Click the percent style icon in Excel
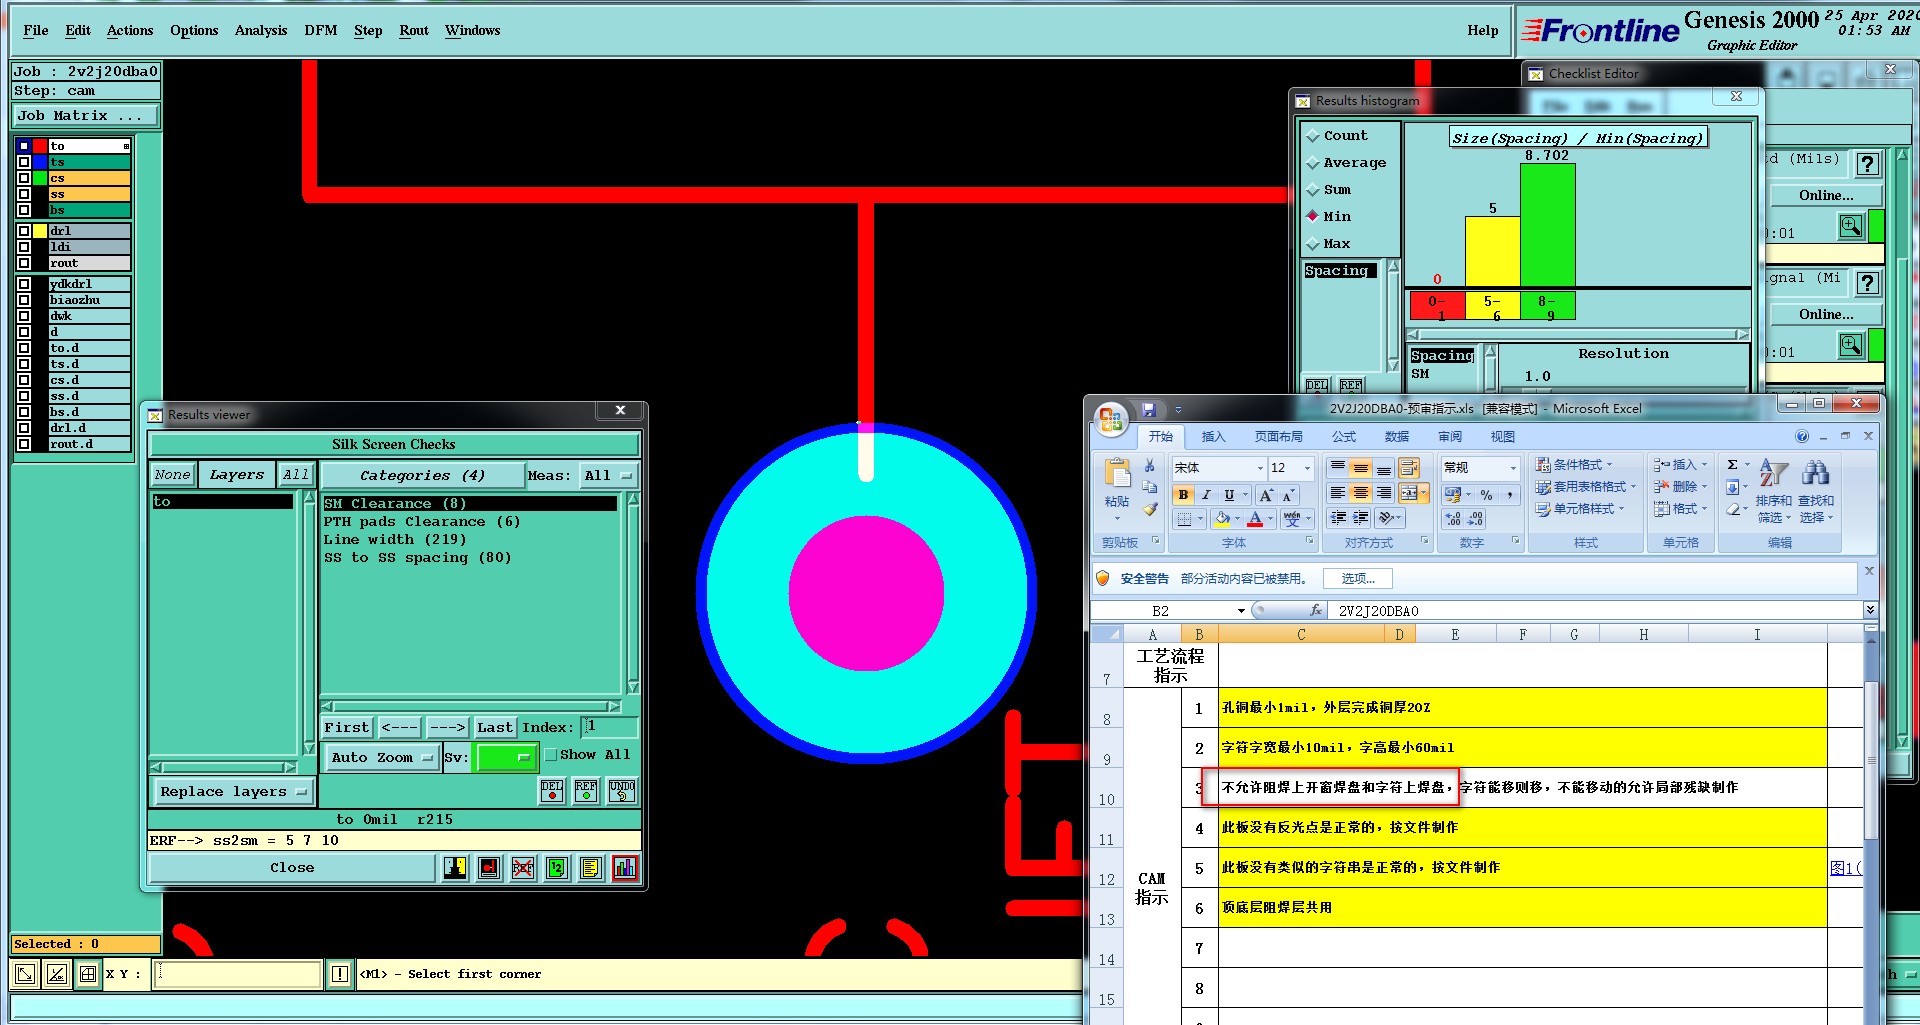The height and width of the screenshot is (1025, 1920). pyautogui.click(x=1487, y=495)
